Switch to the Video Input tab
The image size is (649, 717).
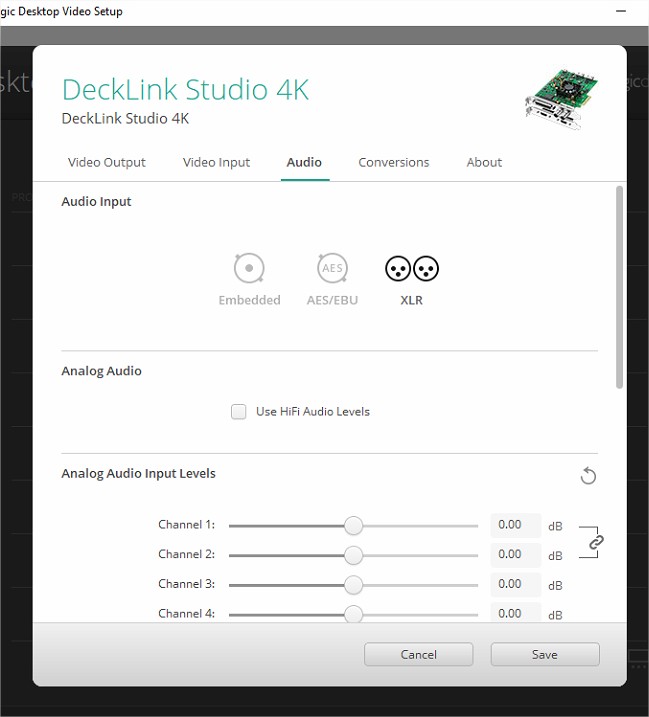click(x=216, y=162)
